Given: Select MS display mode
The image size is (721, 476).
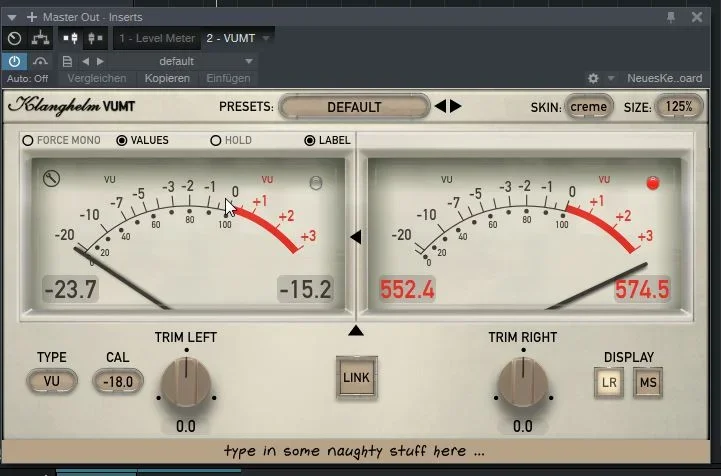Looking at the screenshot, I should (648, 383).
